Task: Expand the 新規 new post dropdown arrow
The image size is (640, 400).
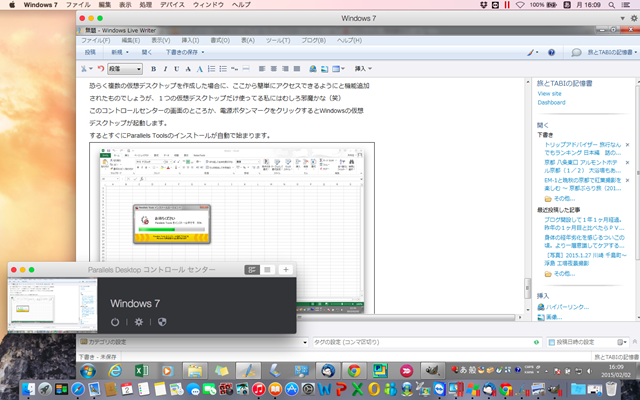Action: pyautogui.click(x=127, y=52)
